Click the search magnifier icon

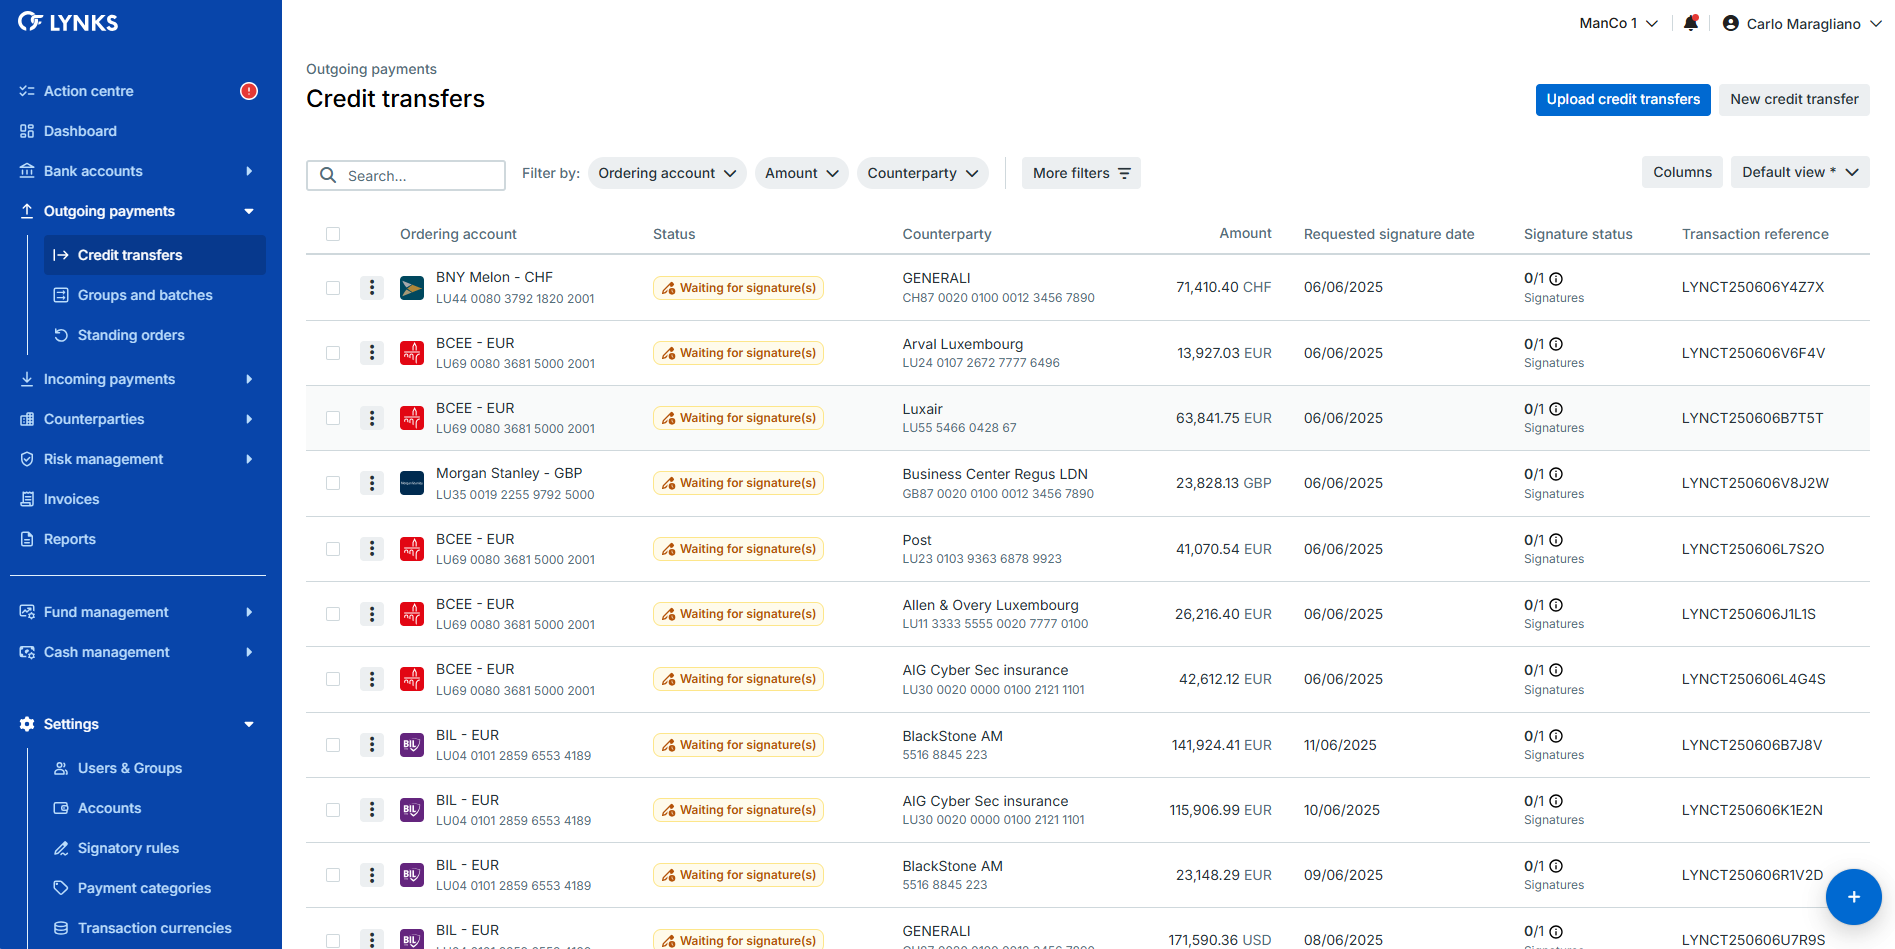coord(328,175)
